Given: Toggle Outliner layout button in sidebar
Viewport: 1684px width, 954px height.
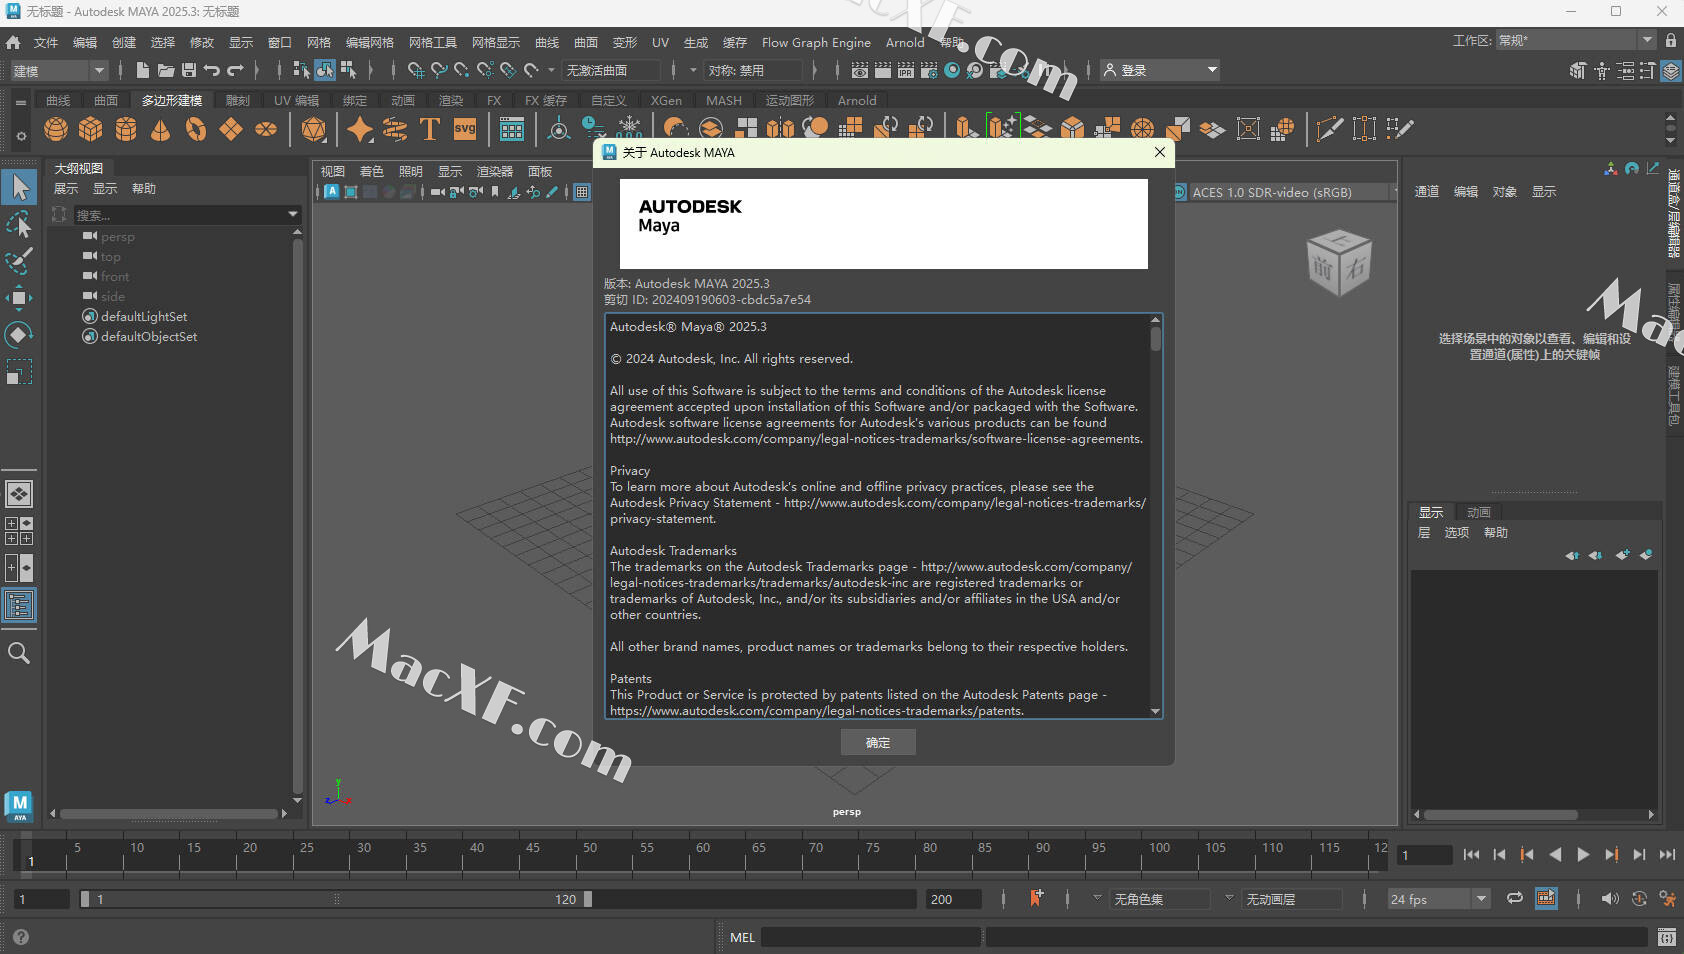Looking at the screenshot, I should (x=19, y=605).
